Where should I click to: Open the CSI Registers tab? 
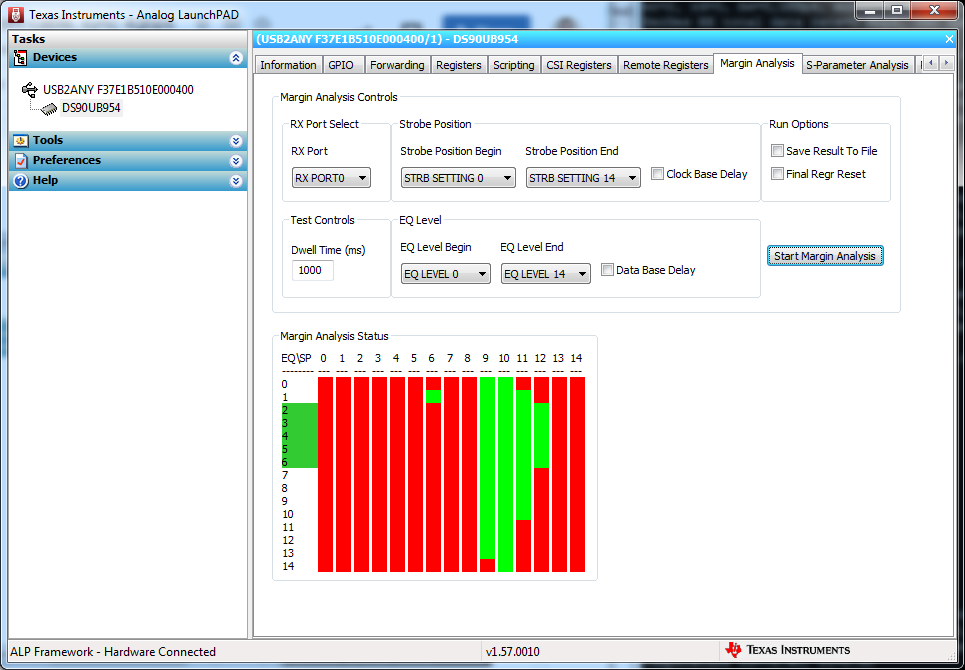579,65
